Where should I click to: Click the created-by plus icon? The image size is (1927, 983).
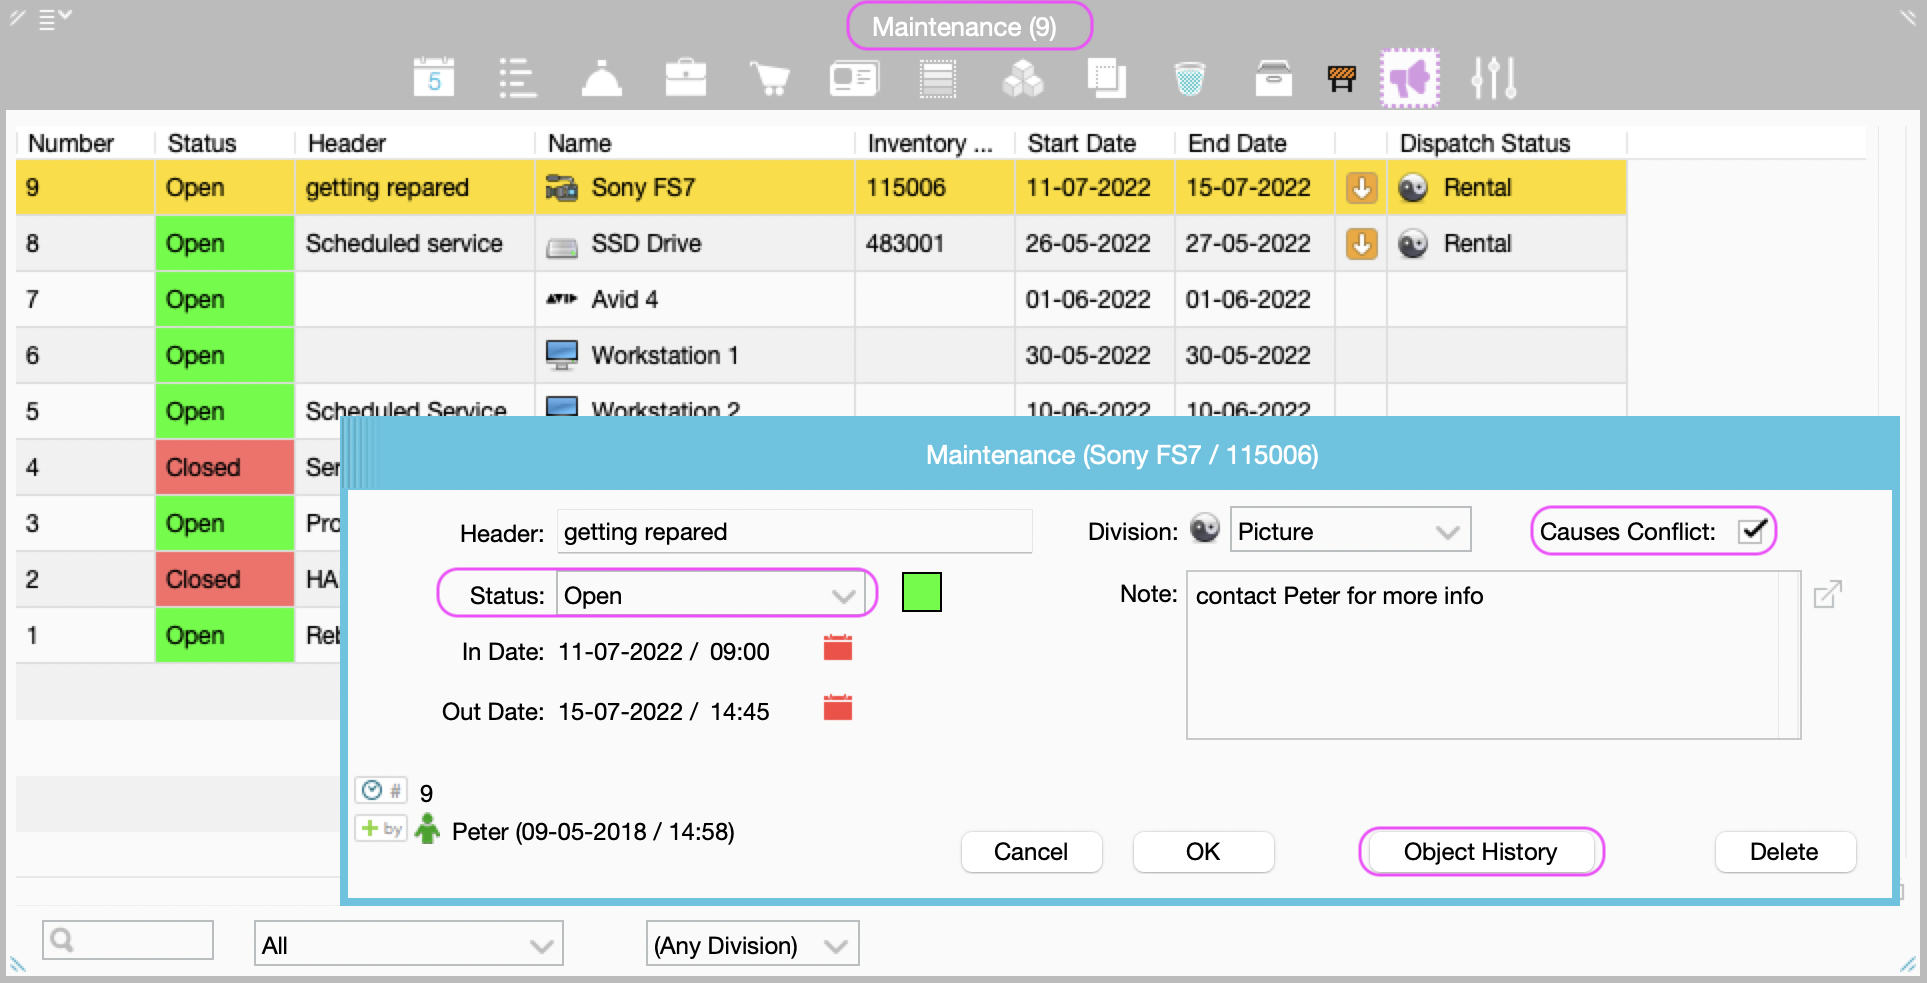click(x=381, y=828)
